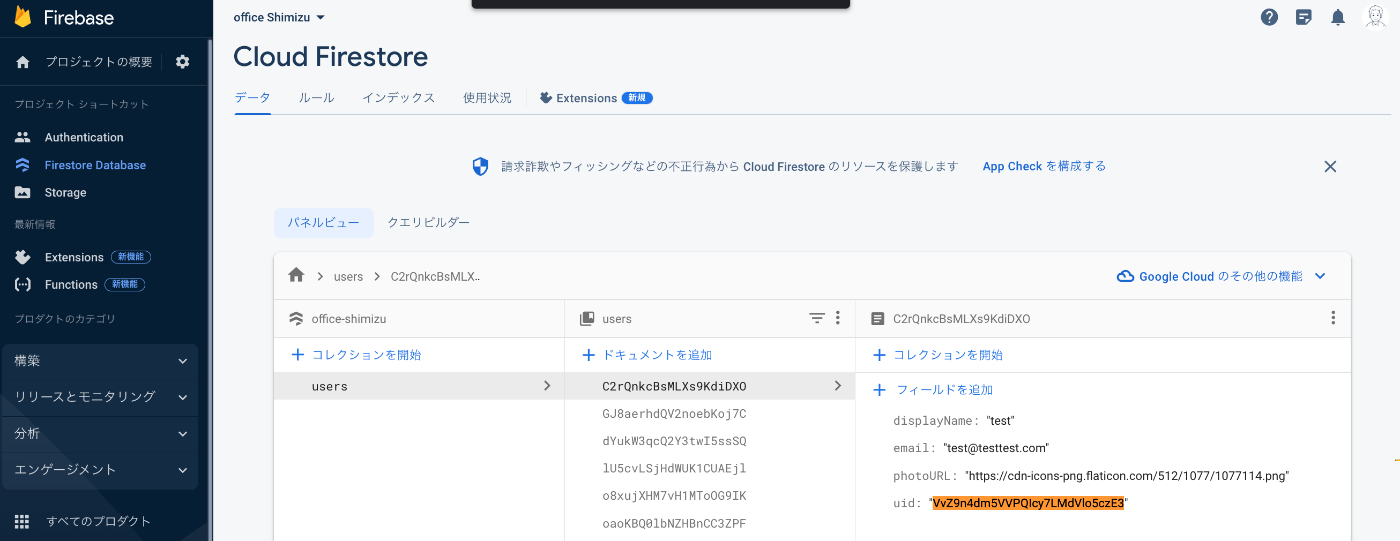The image size is (1400, 541).
Task: Open the office Shimizu project dropdown
Action: coord(279,17)
